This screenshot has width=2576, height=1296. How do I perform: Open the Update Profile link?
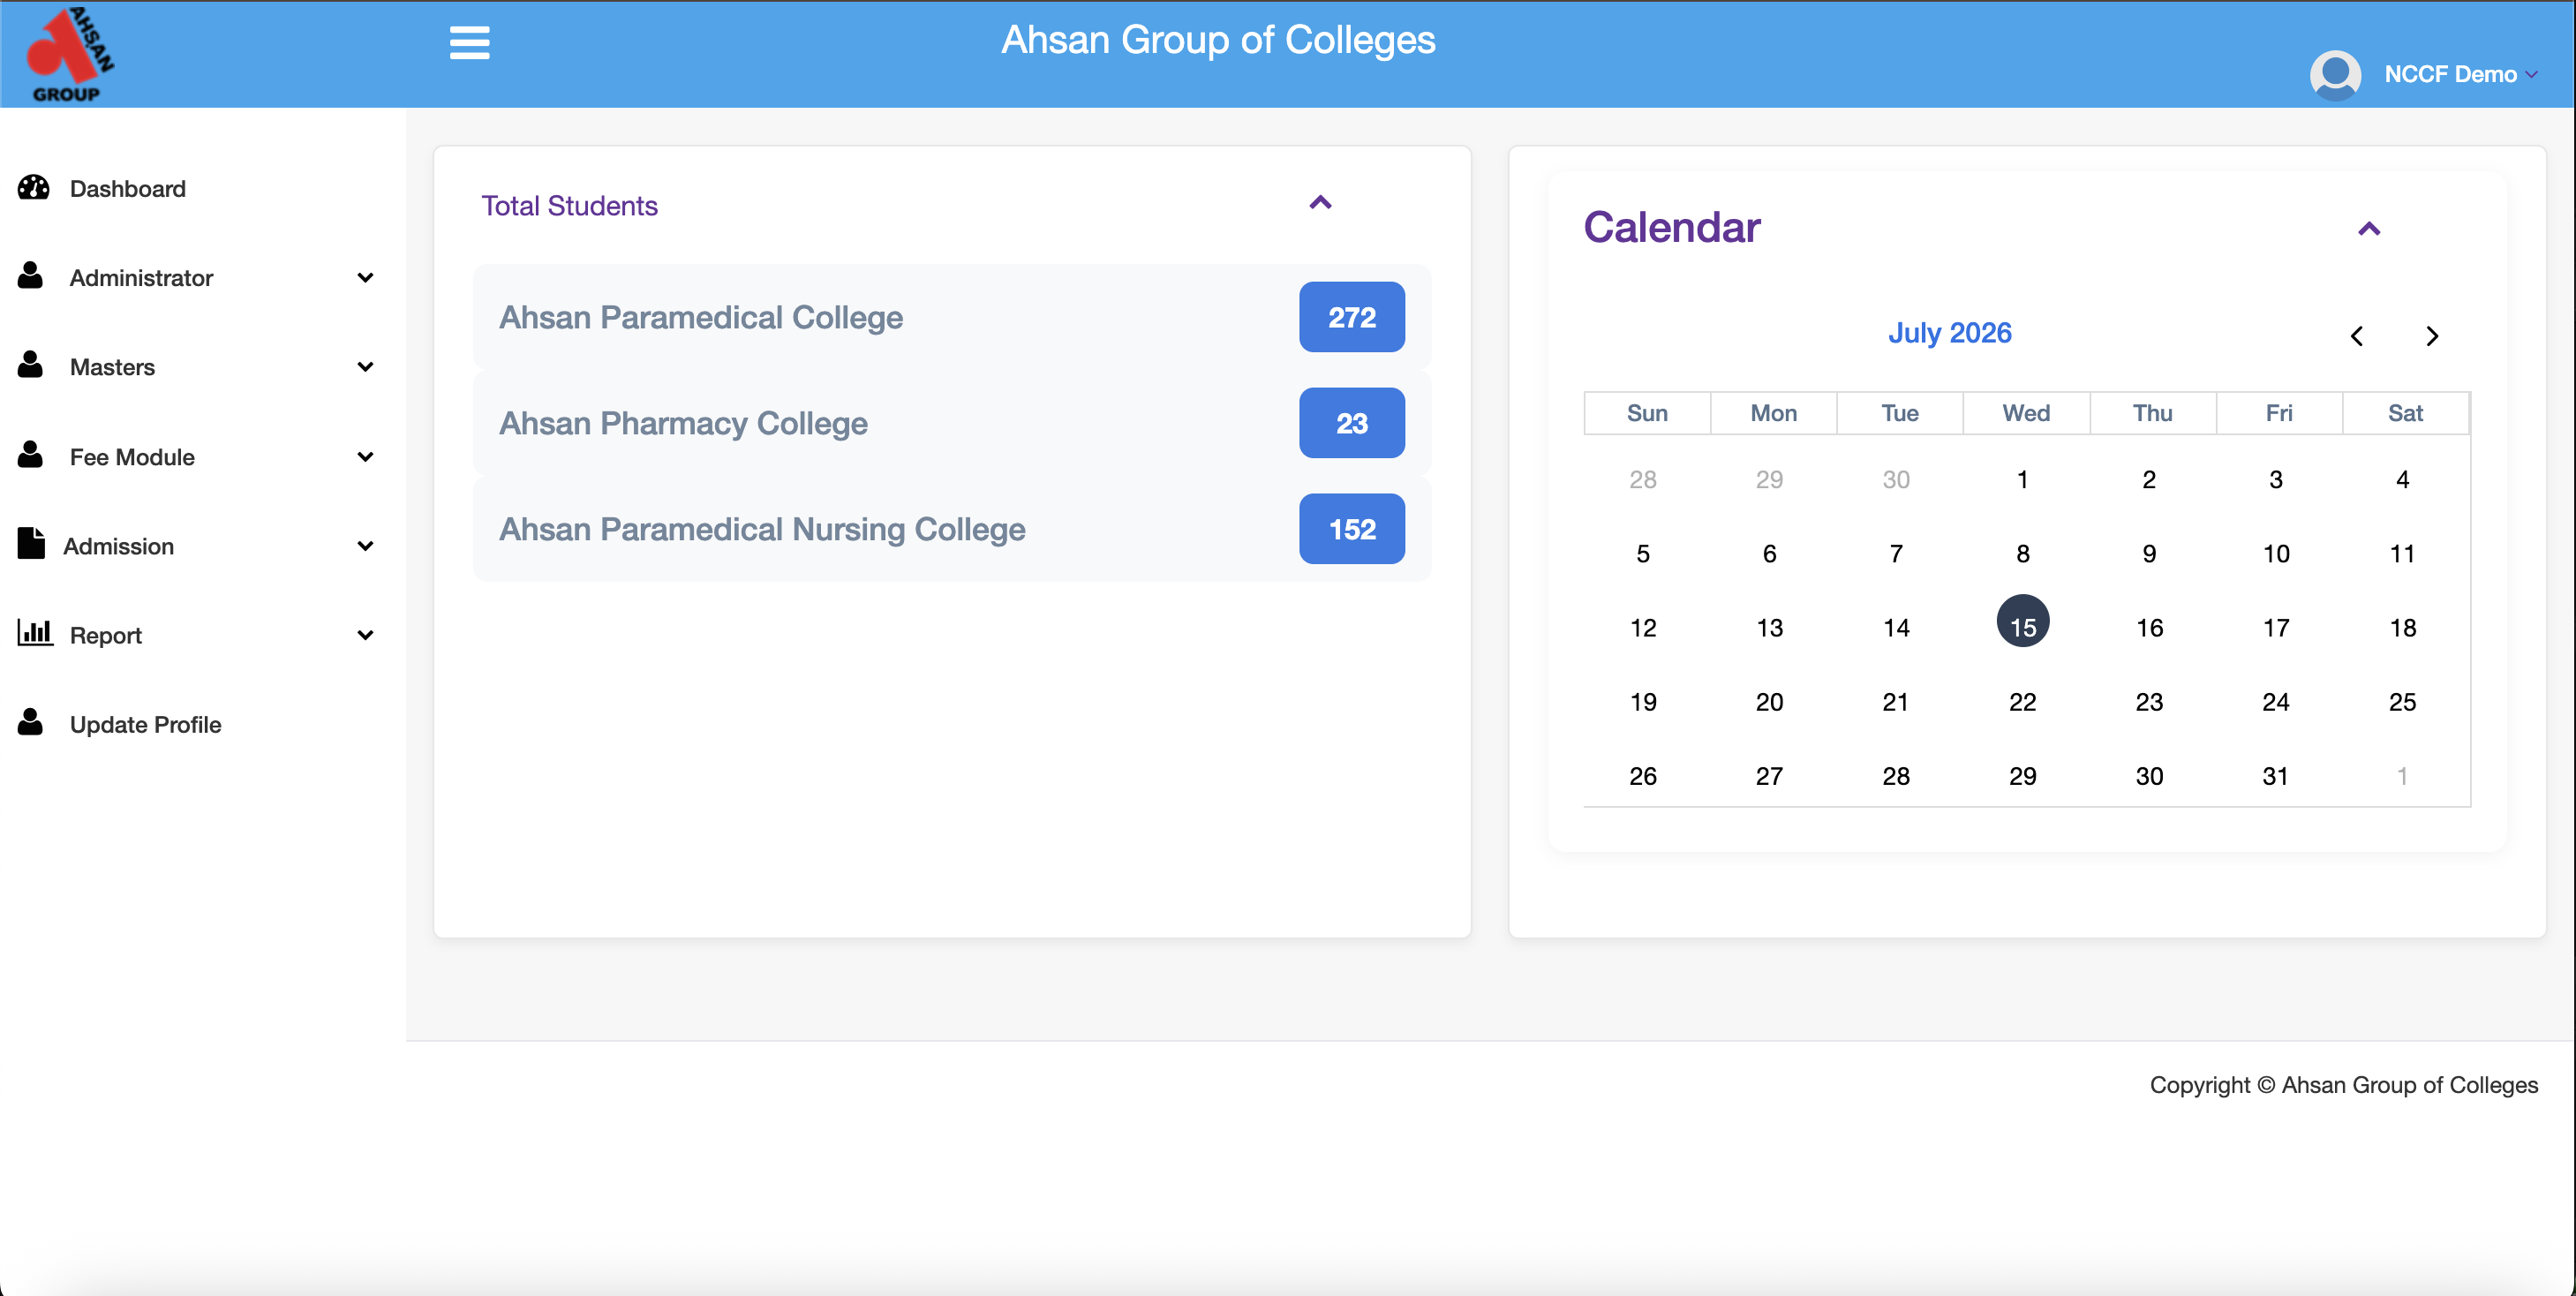click(x=145, y=725)
